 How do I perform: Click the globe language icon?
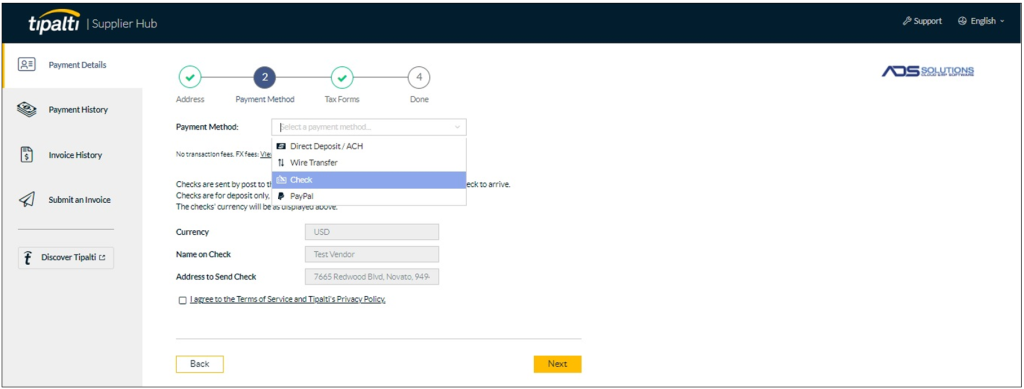(x=962, y=21)
